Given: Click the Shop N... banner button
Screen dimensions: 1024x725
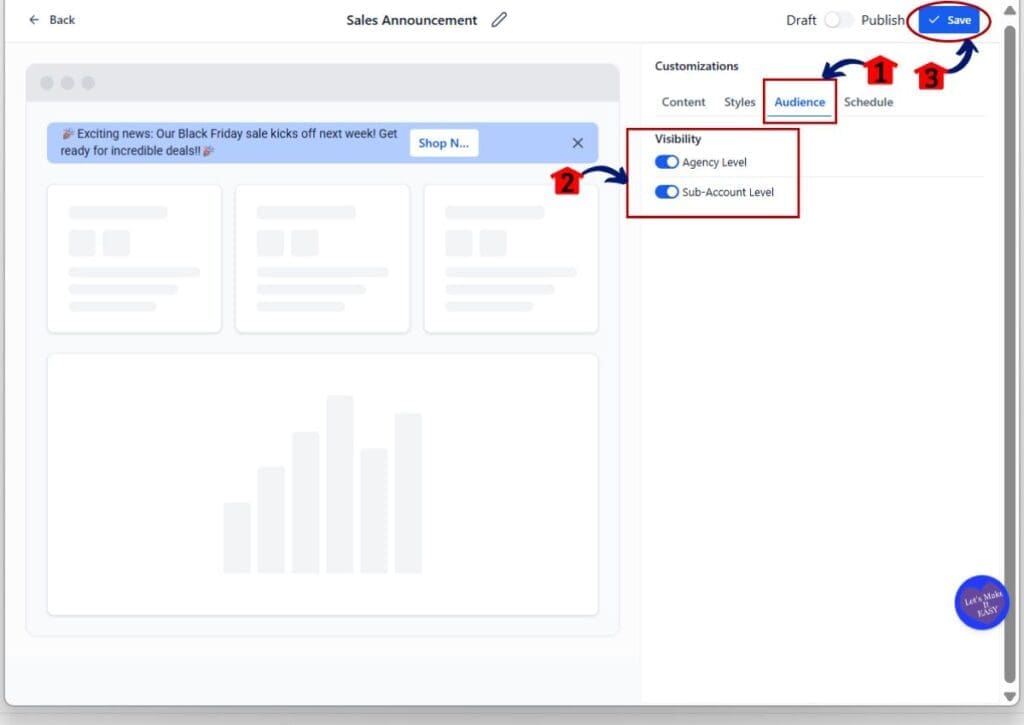Looking at the screenshot, I should point(443,143).
